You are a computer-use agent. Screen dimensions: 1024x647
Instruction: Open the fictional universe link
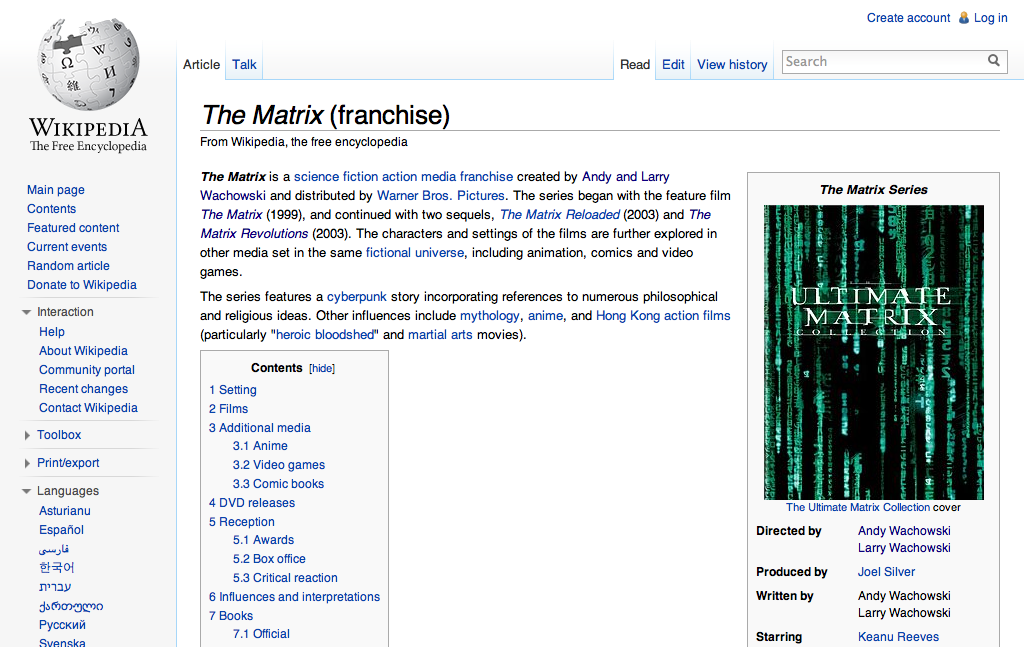(415, 252)
